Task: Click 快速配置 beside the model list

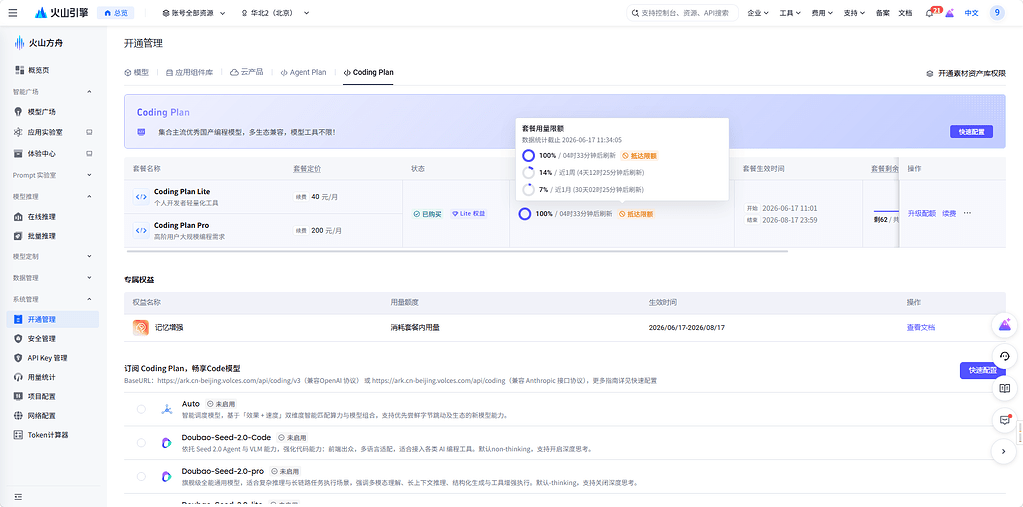Action: tap(983, 371)
